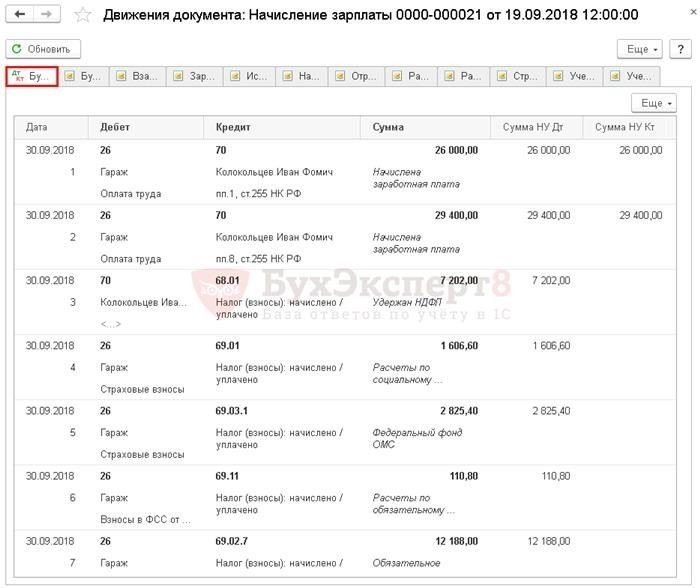Viewport: 700px width, 588px height.
Task: Open the top Еще dropdown menu
Action: (639, 49)
